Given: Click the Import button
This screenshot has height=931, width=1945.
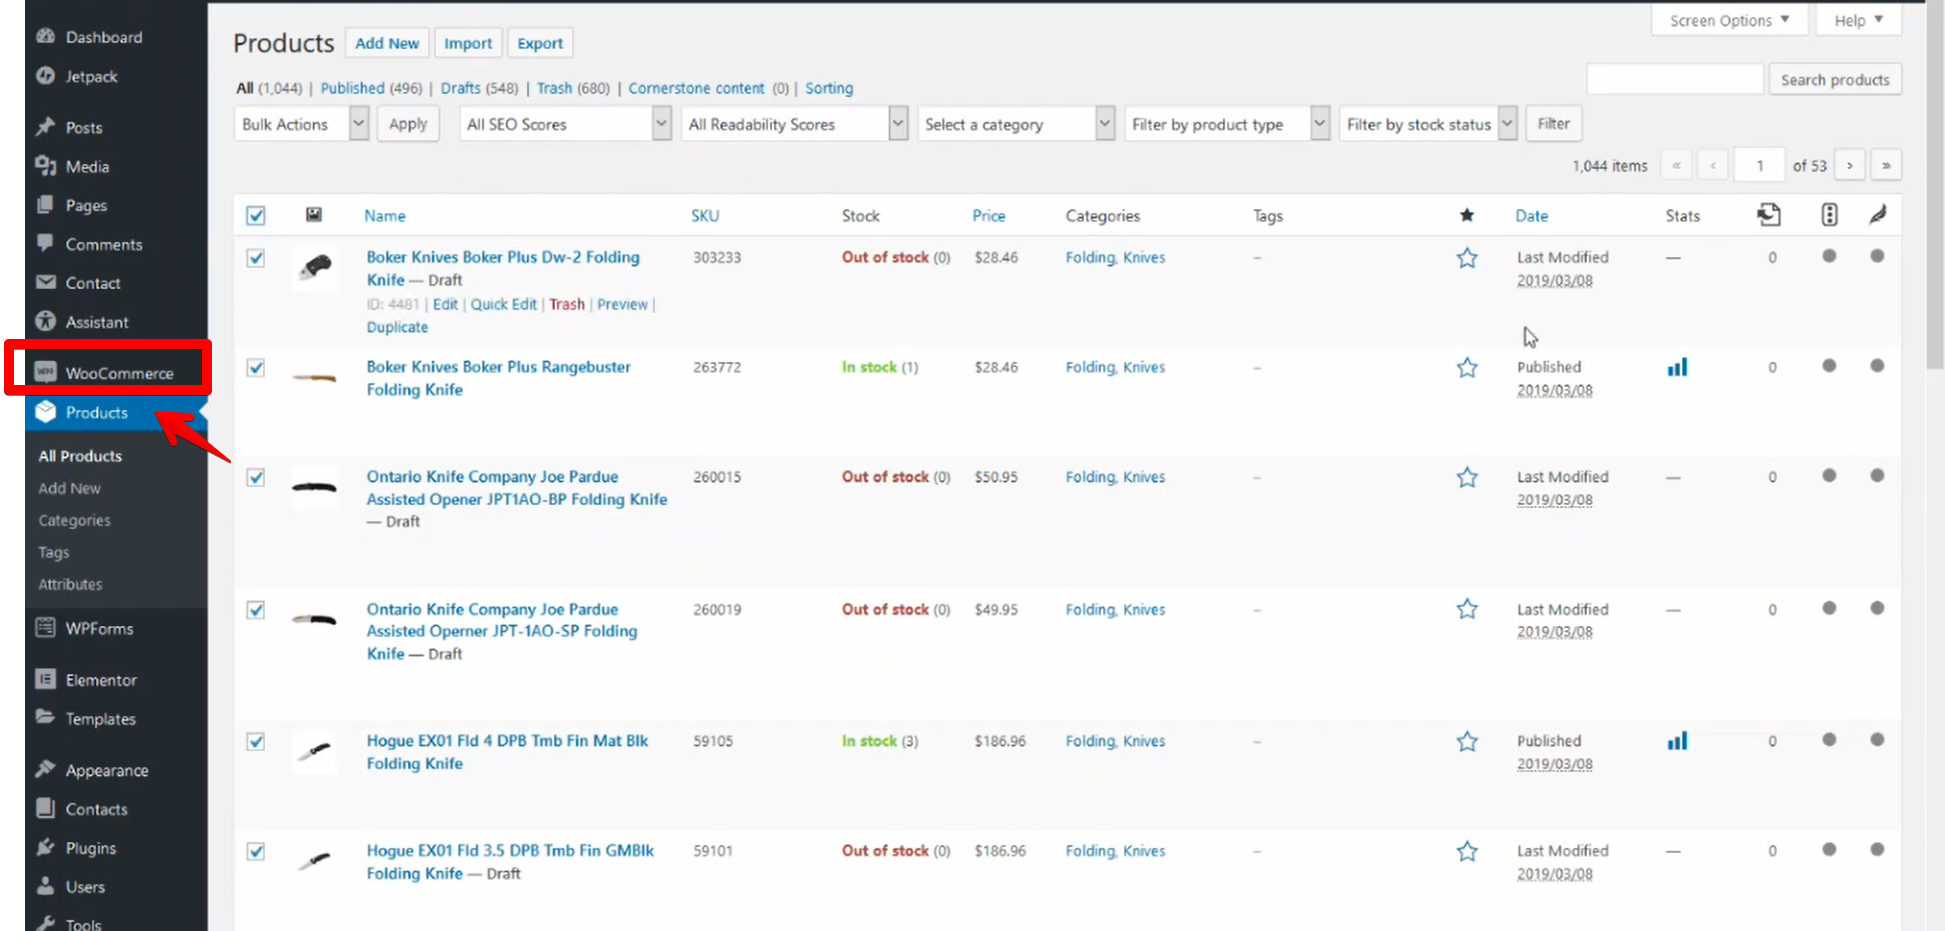Looking at the screenshot, I should [x=468, y=43].
